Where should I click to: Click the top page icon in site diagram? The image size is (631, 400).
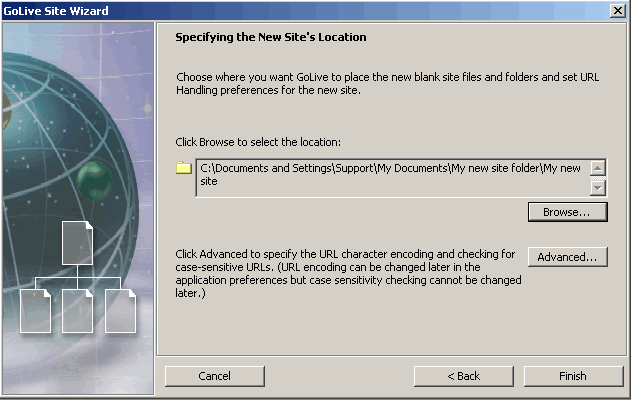tap(77, 243)
